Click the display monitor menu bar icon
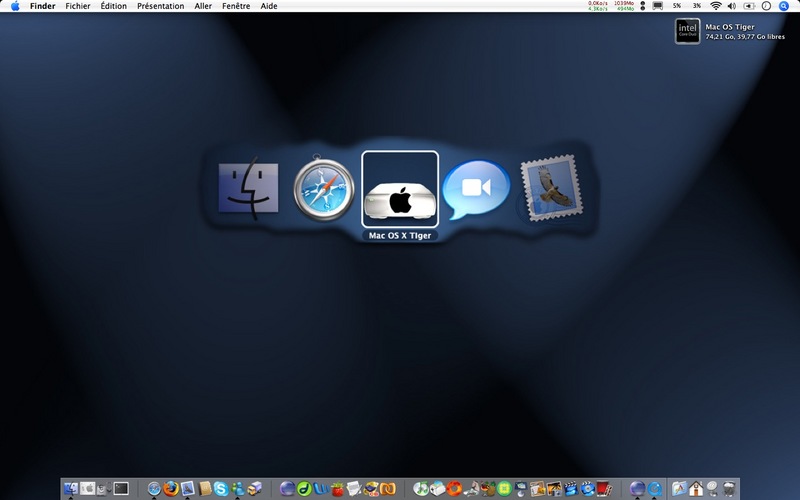 [x=658, y=6]
